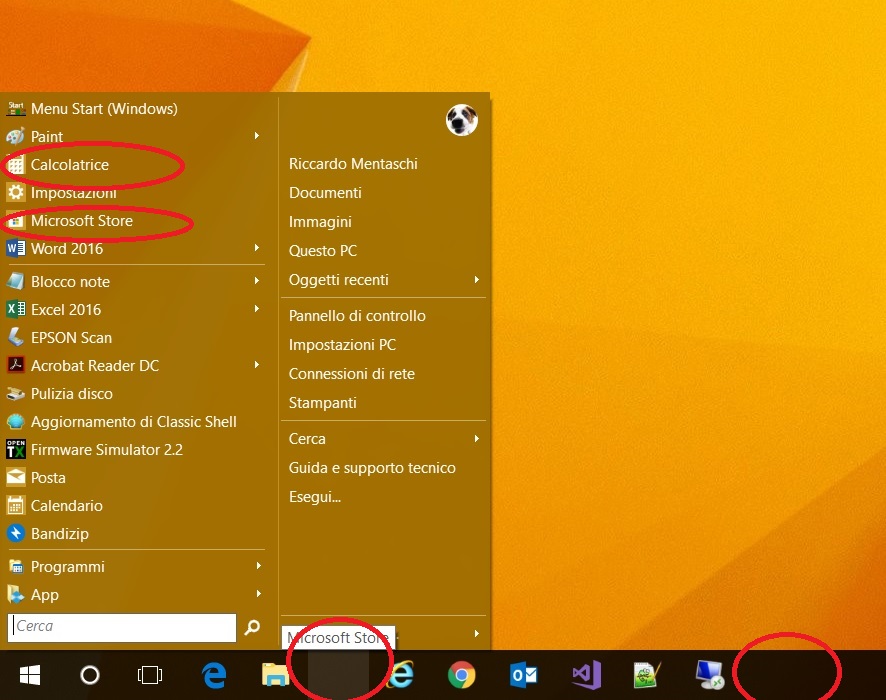The height and width of the screenshot is (700, 886).
Task: Open Guida e supporto tecnico
Action: [372, 468]
